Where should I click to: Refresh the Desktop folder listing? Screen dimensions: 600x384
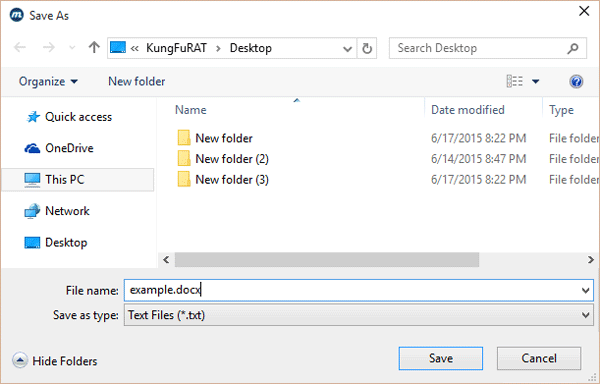pos(367,48)
